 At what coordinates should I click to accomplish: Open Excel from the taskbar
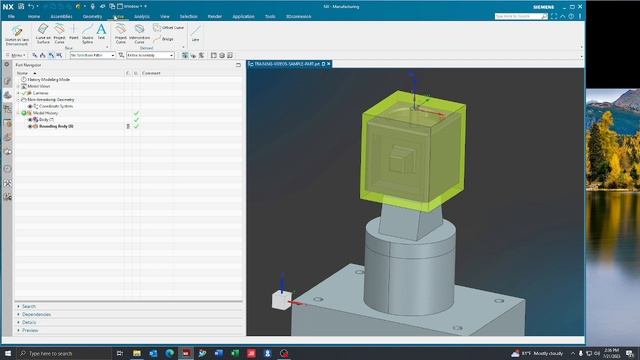point(235,353)
